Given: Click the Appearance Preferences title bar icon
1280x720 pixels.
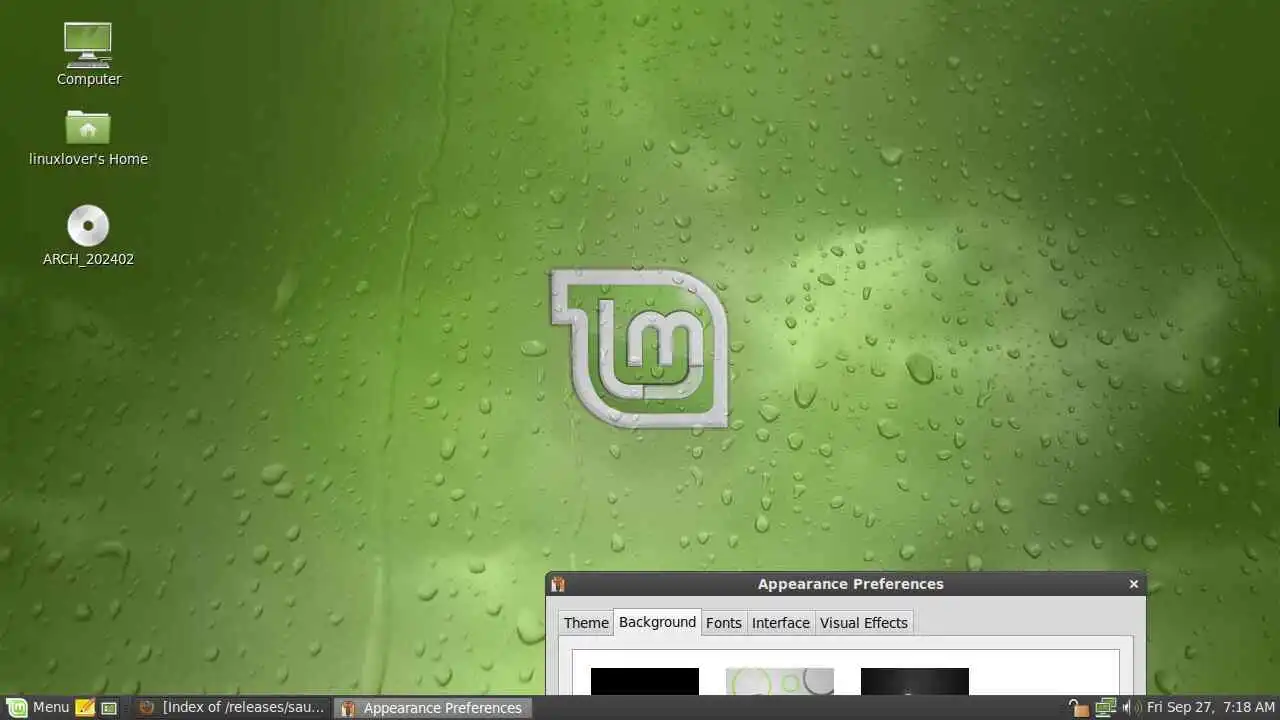Looking at the screenshot, I should [x=558, y=584].
